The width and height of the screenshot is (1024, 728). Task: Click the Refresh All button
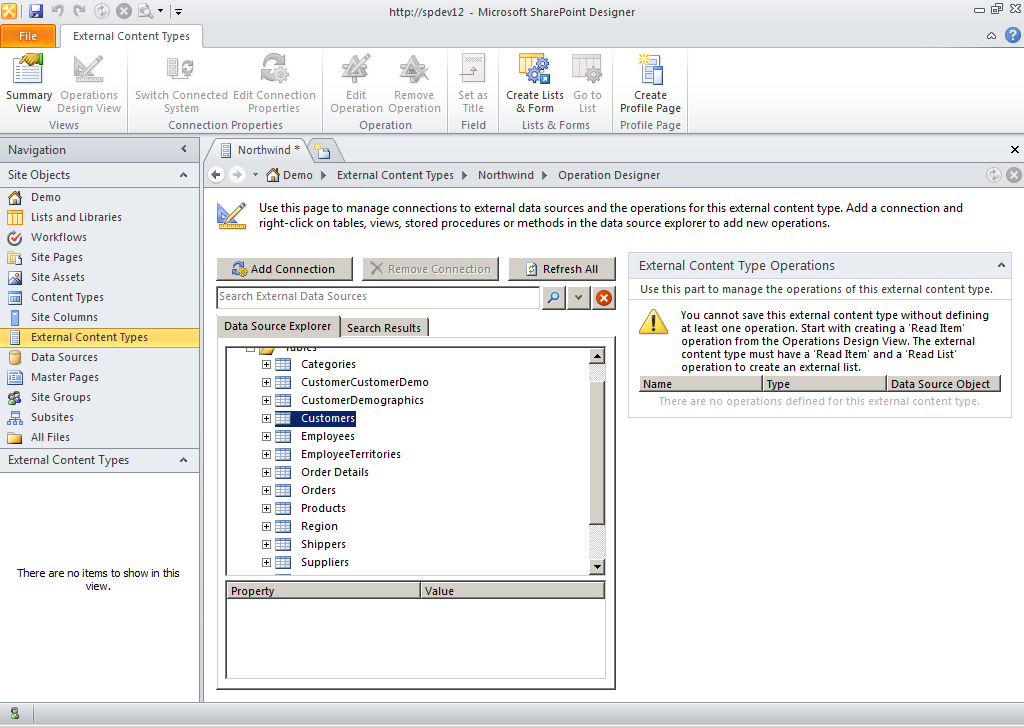click(562, 269)
